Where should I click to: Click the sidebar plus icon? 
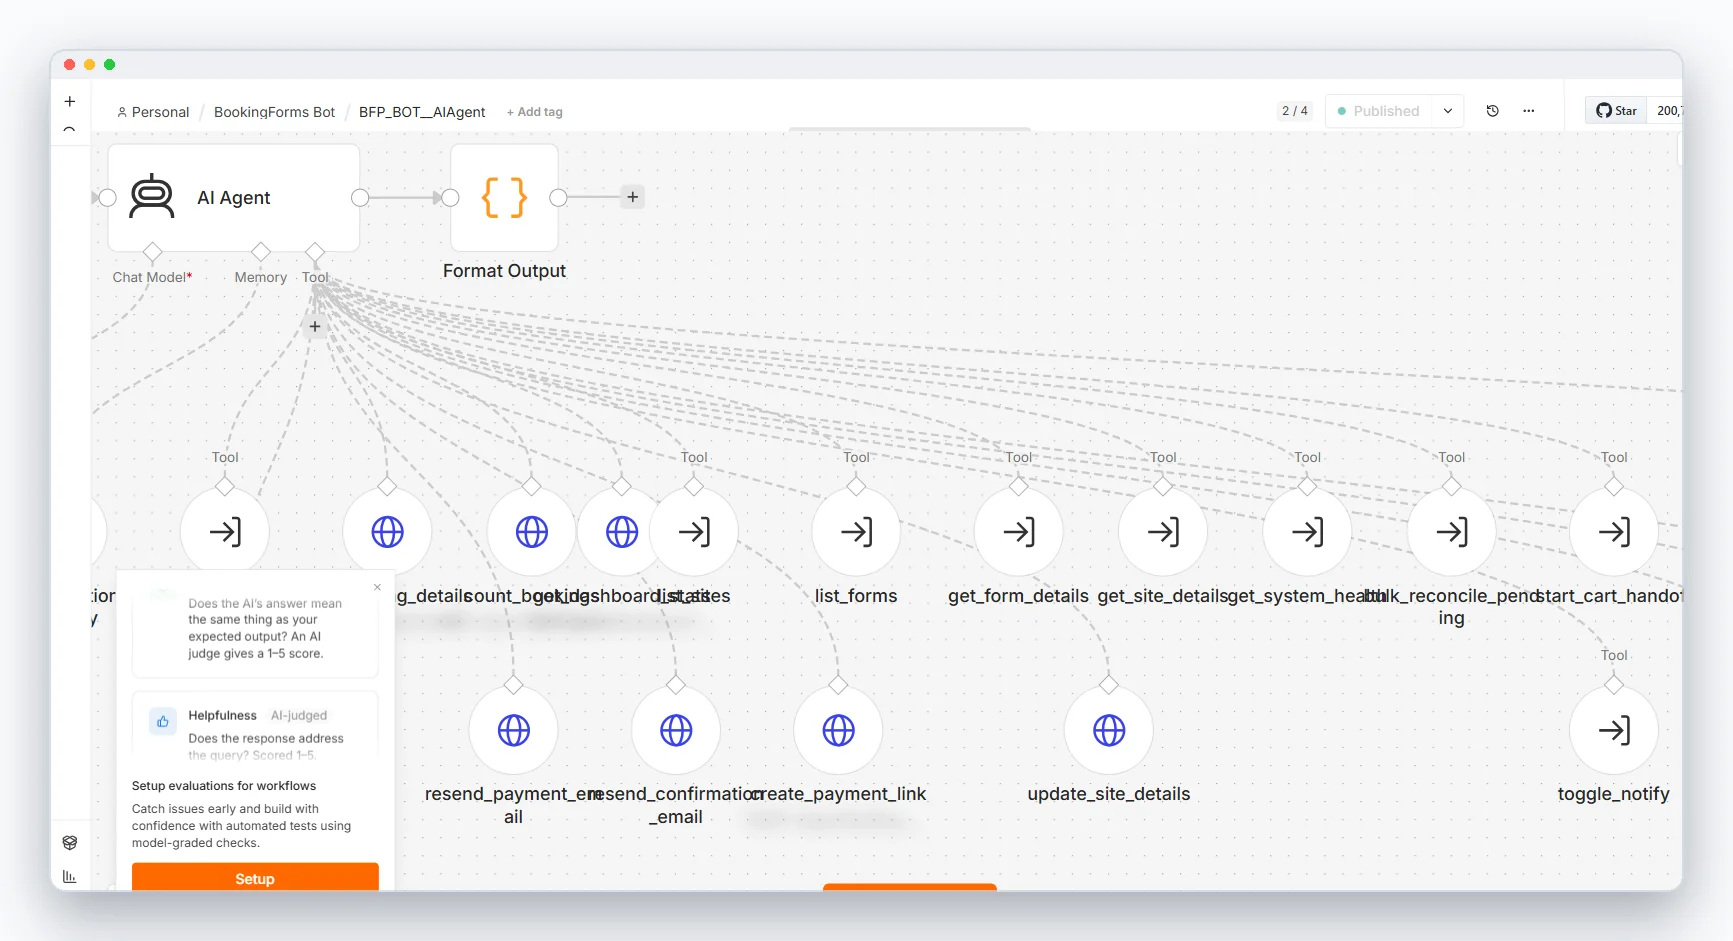(70, 101)
